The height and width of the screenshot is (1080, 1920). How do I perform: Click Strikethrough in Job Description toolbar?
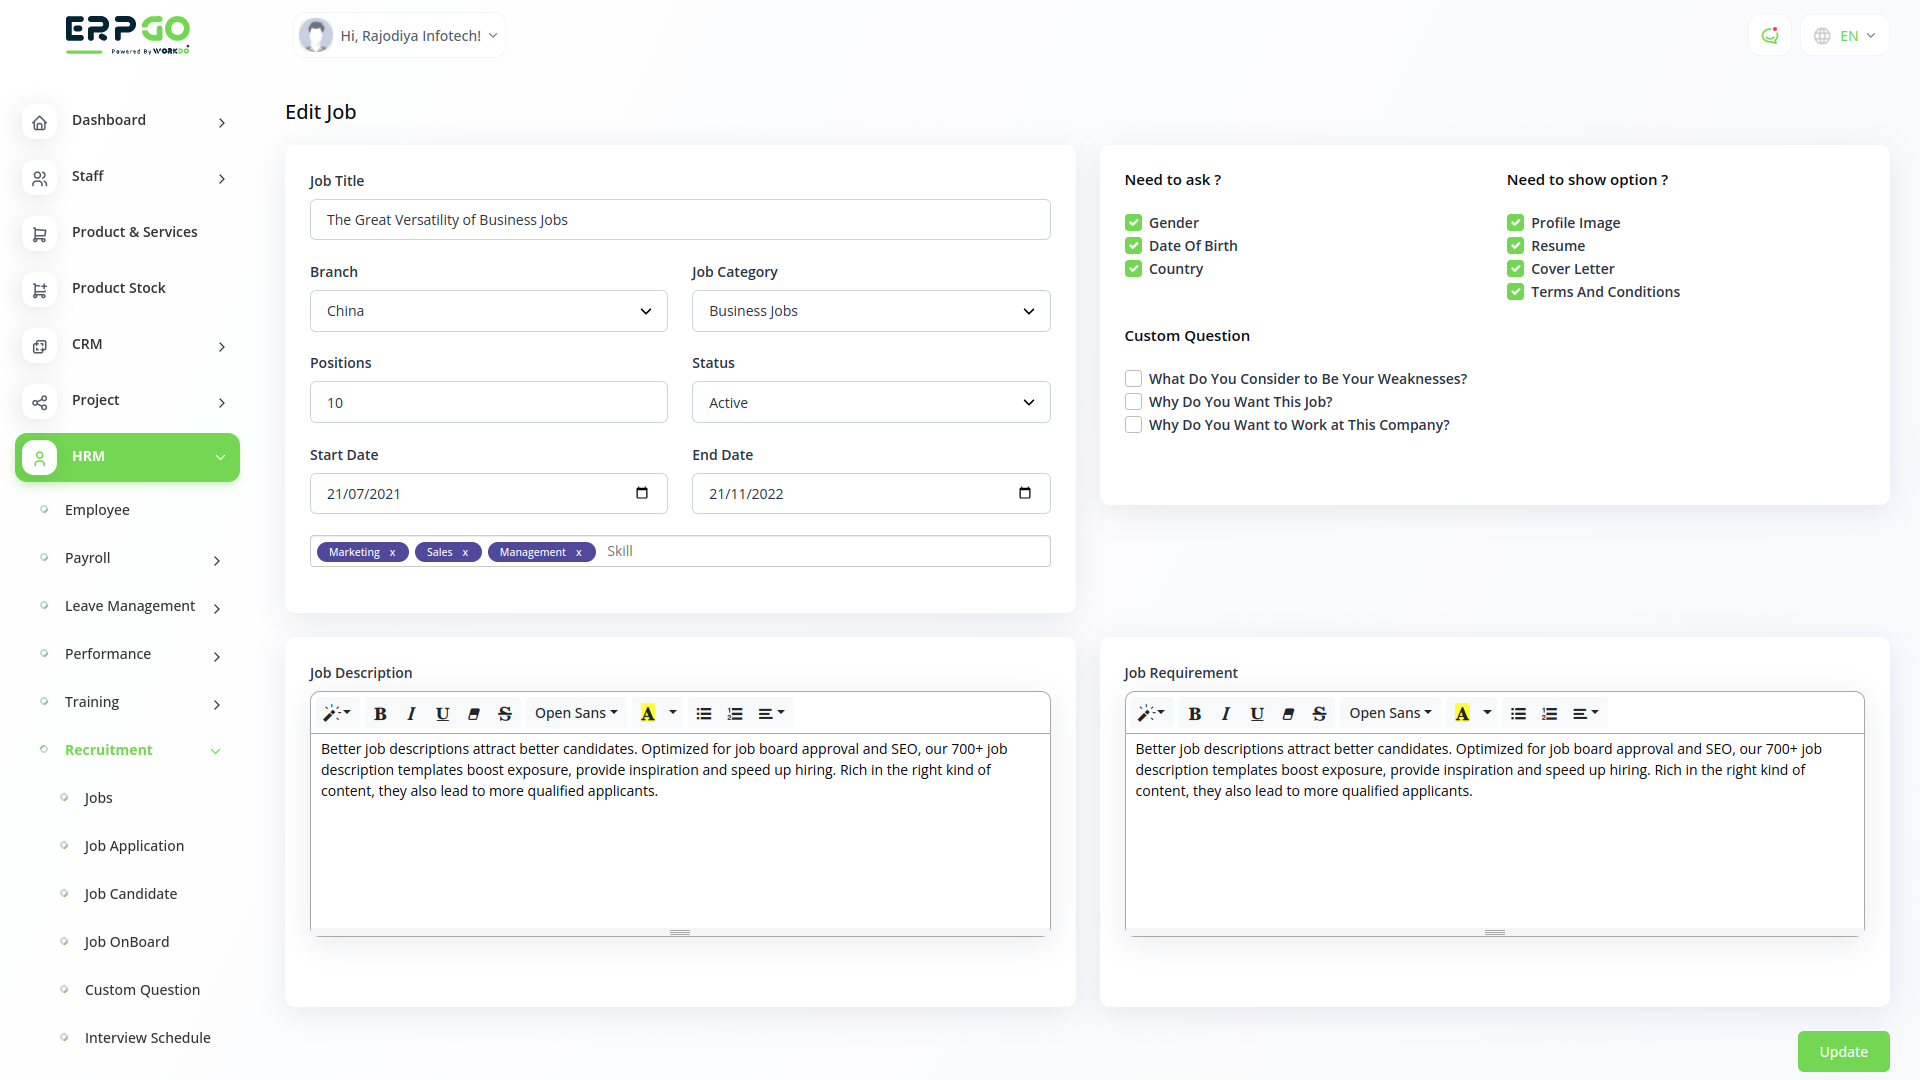[505, 714]
